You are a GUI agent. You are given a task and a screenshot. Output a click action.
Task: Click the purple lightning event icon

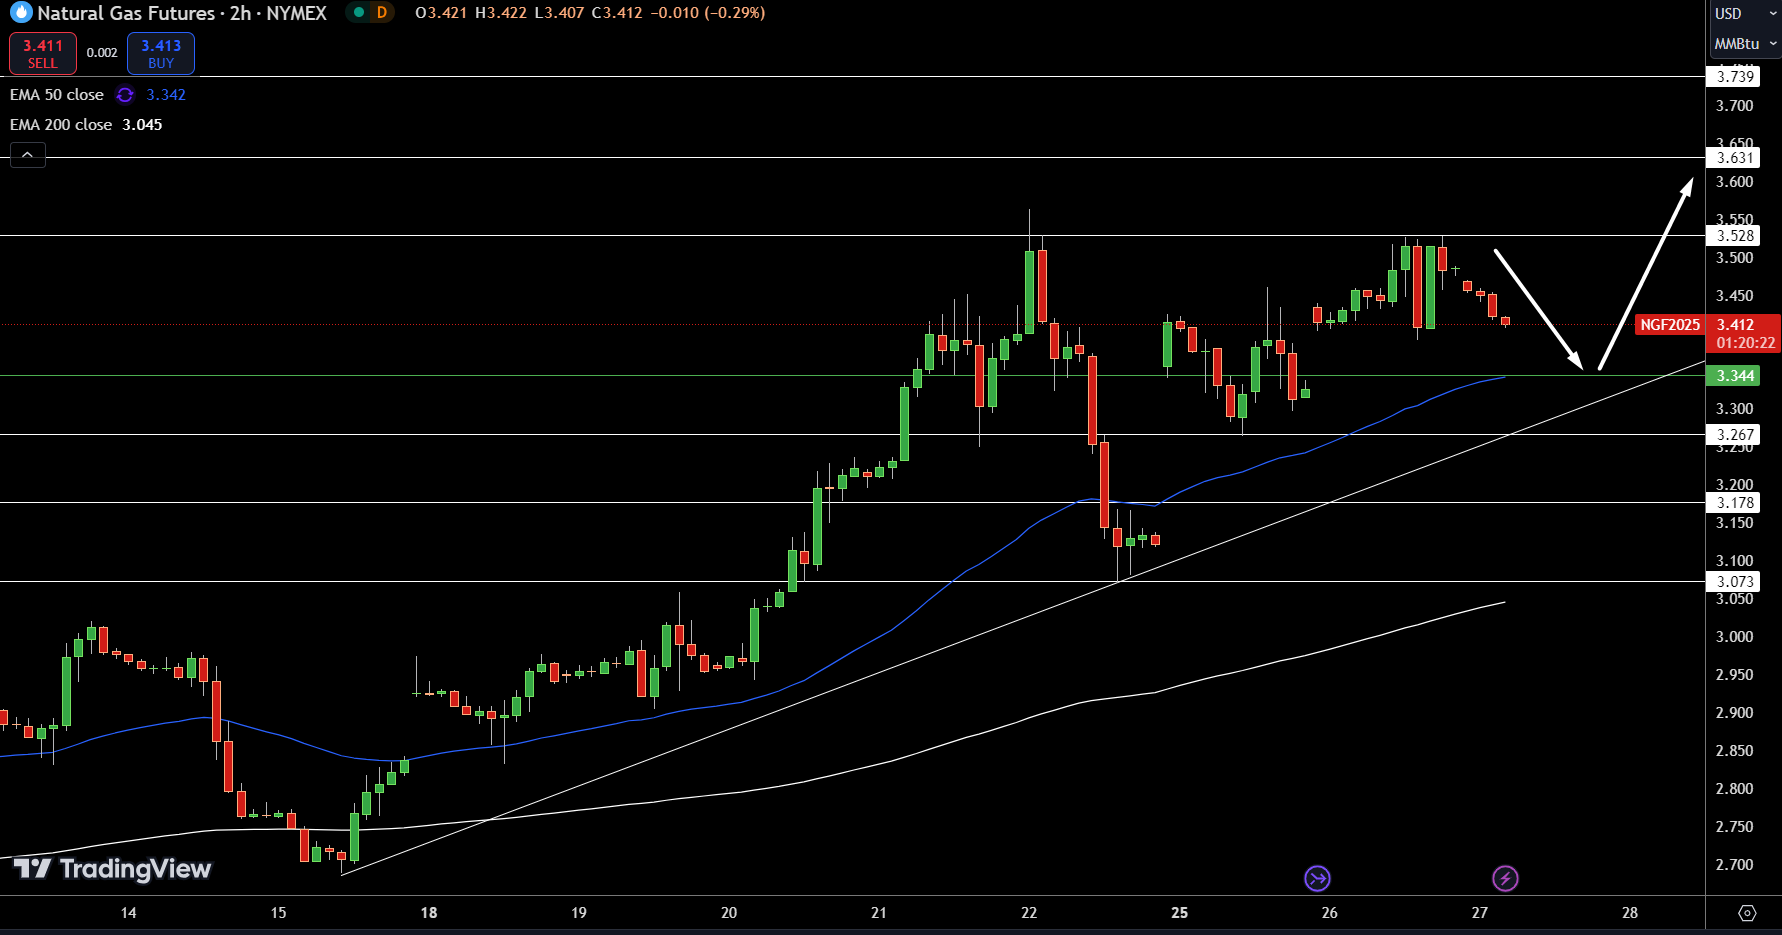1505,879
